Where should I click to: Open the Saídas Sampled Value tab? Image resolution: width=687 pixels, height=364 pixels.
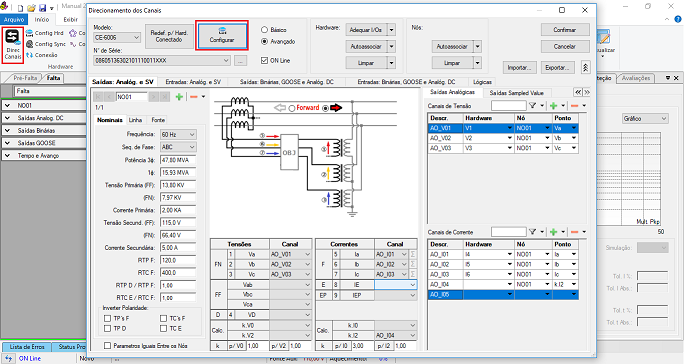click(516, 93)
